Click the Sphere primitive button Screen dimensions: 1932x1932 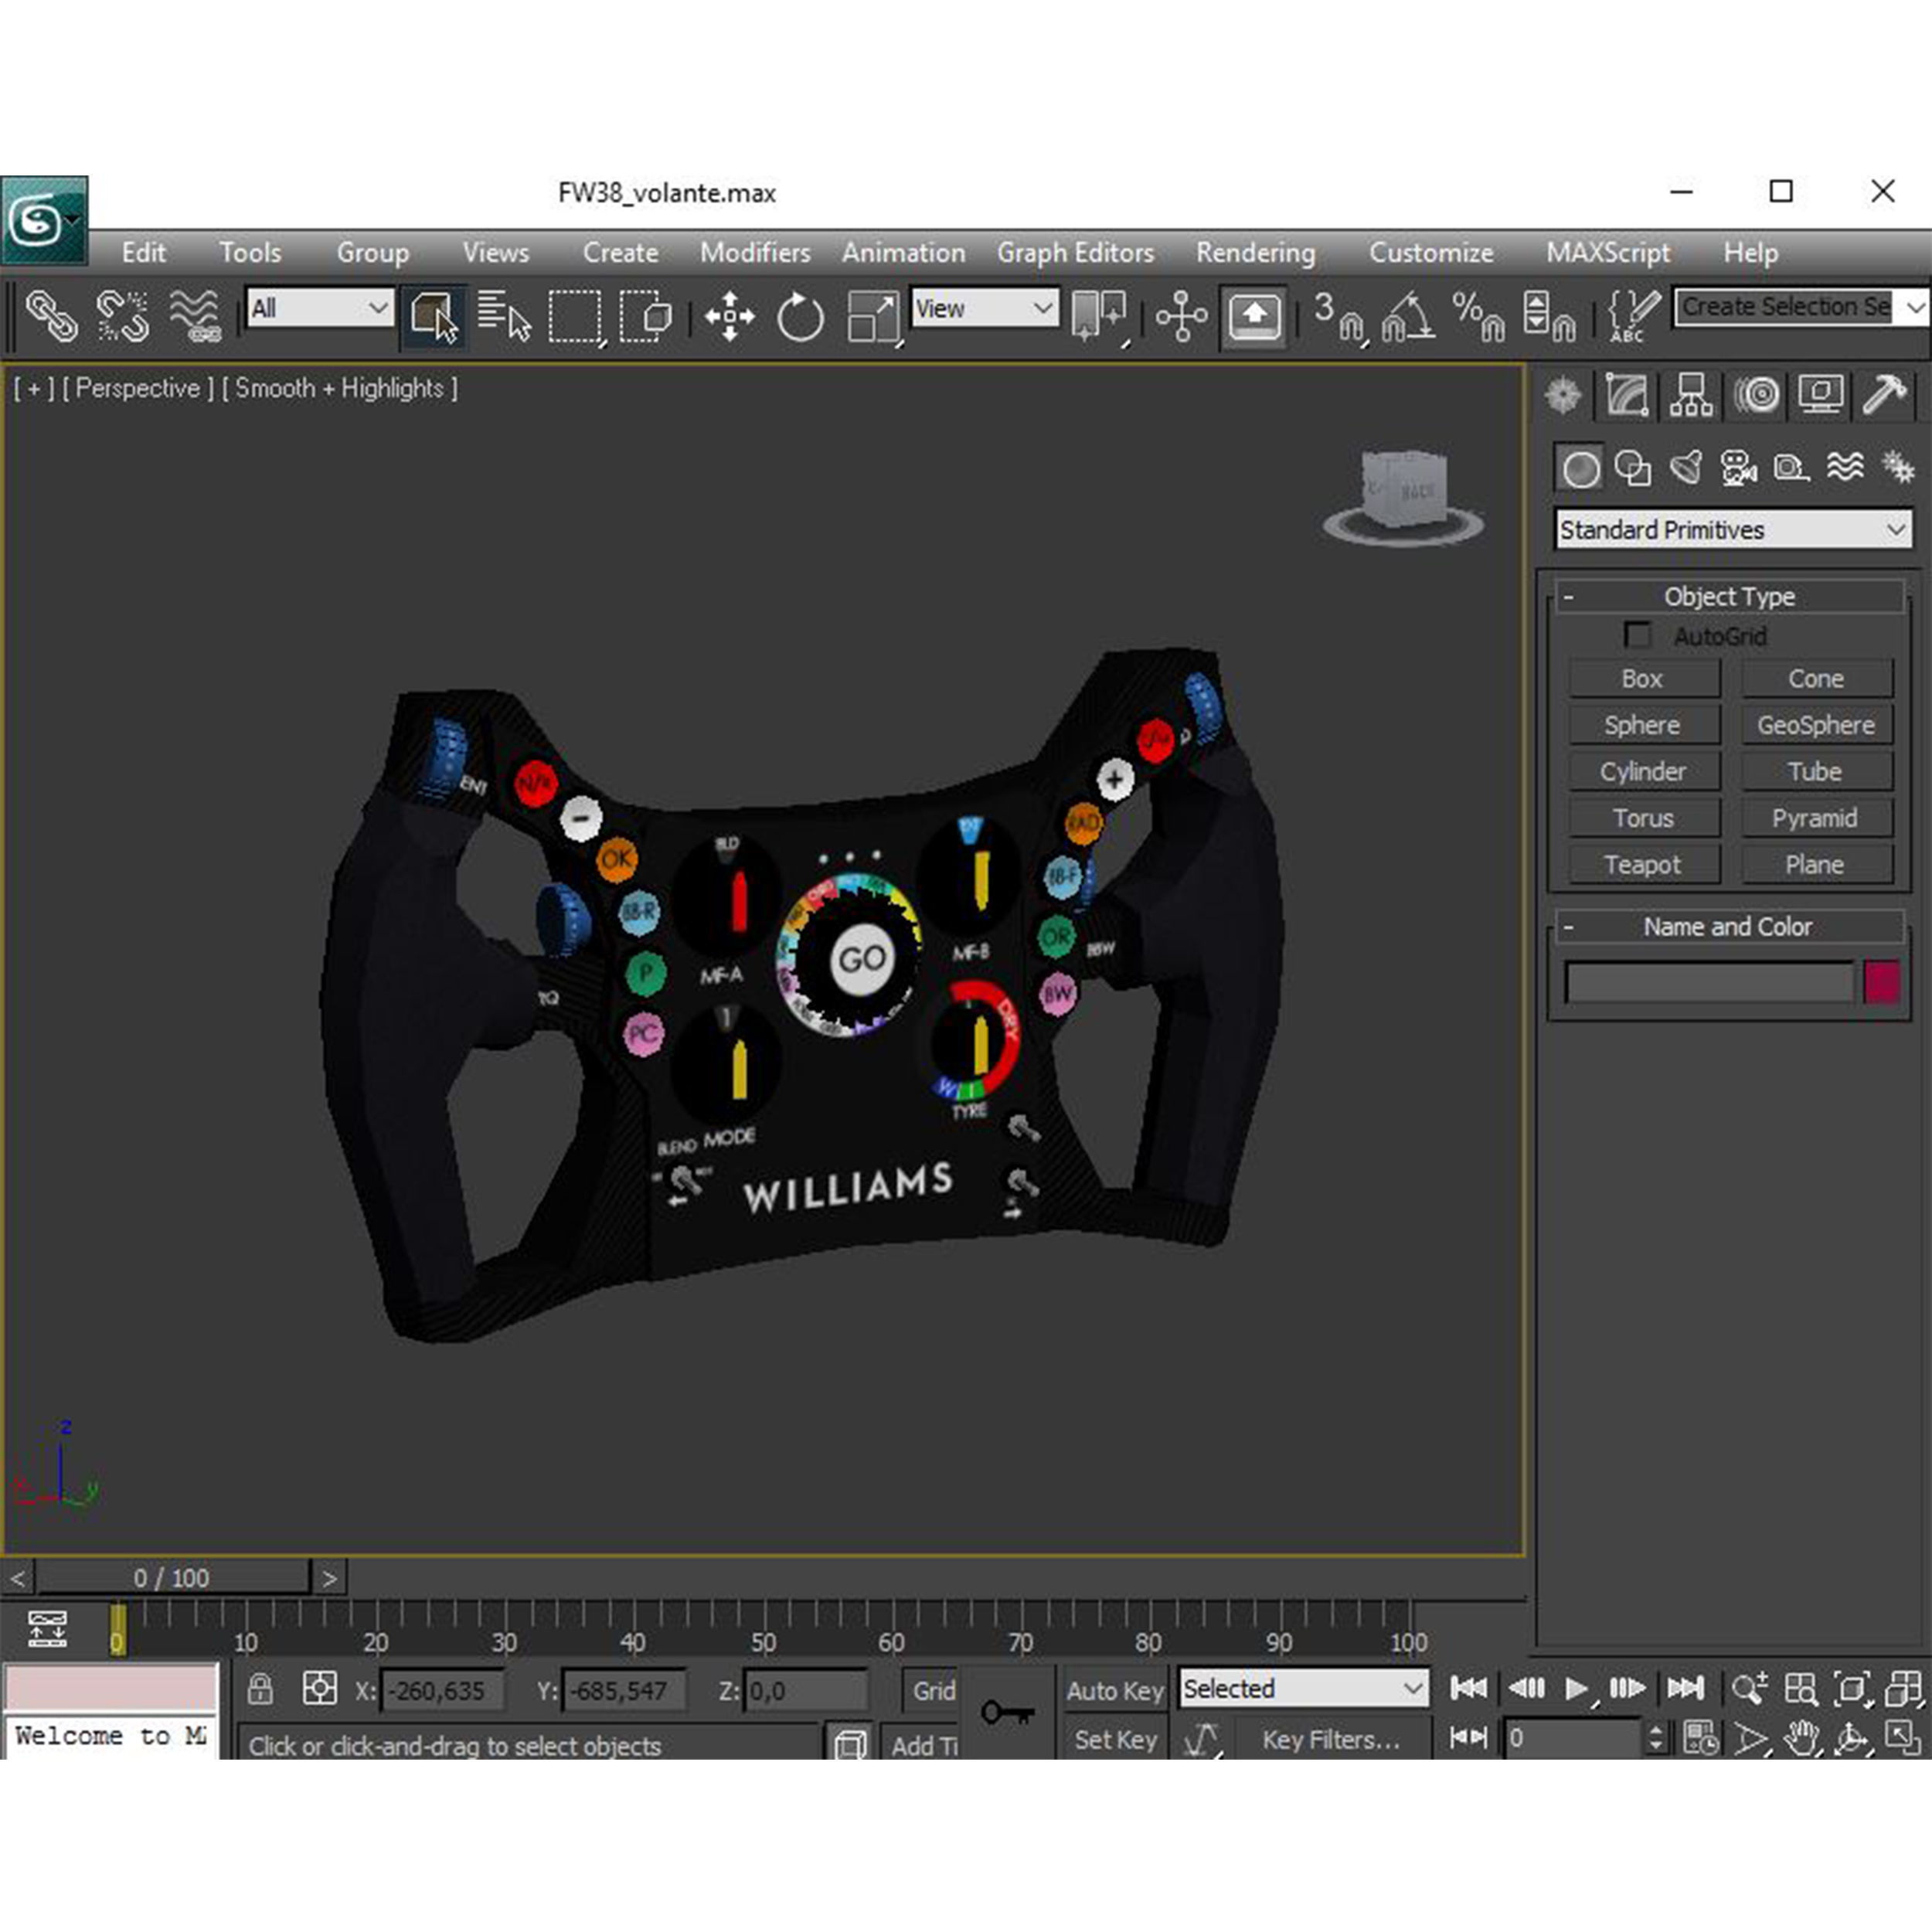(1643, 725)
